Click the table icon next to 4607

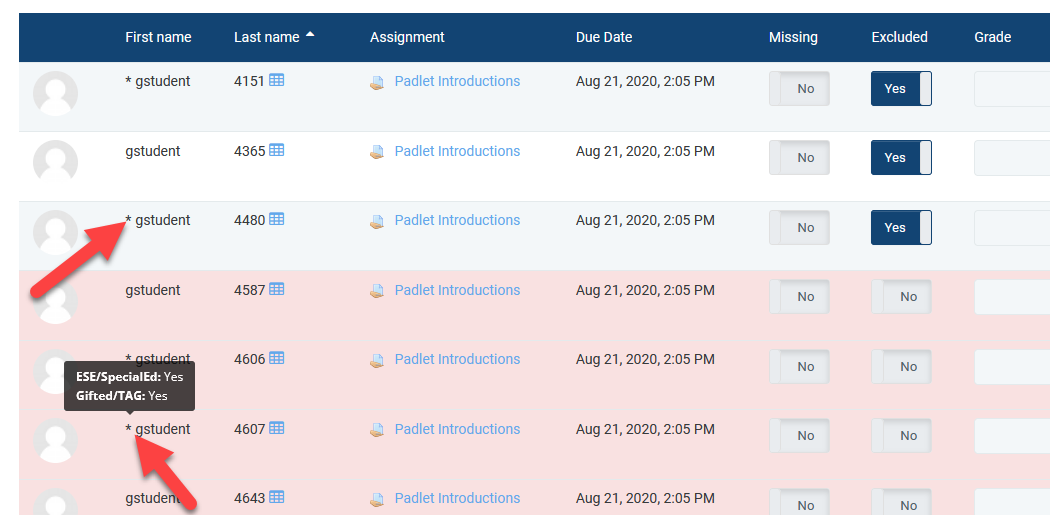(x=277, y=429)
